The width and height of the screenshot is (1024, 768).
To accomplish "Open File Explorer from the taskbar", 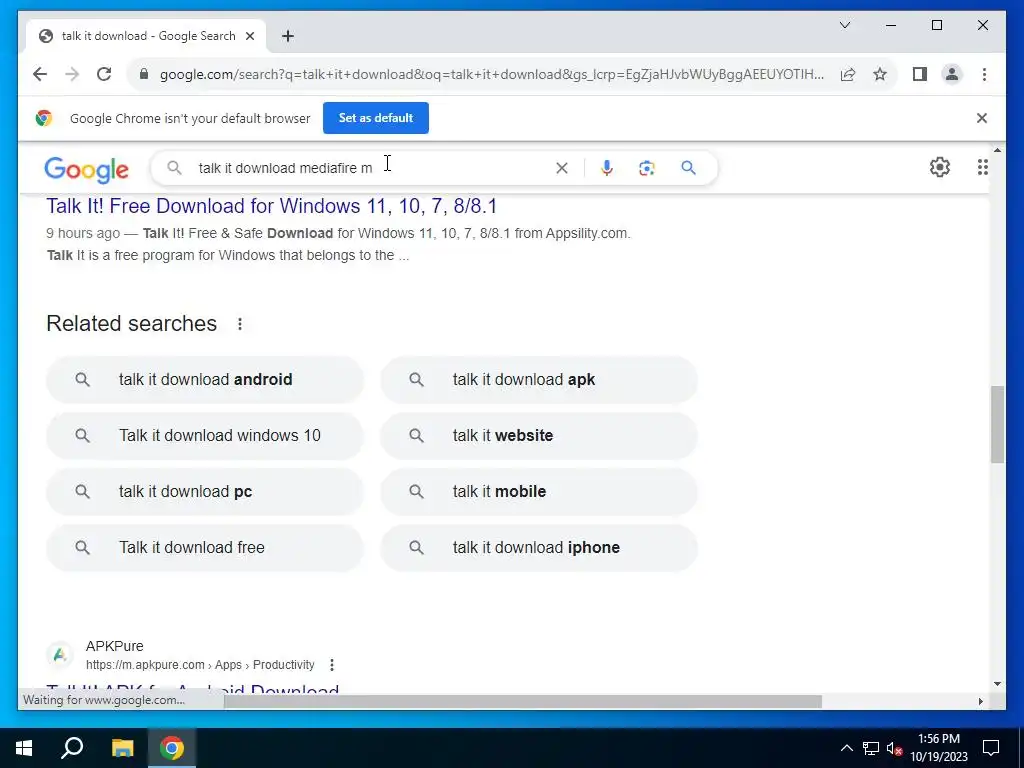I will tap(122, 748).
